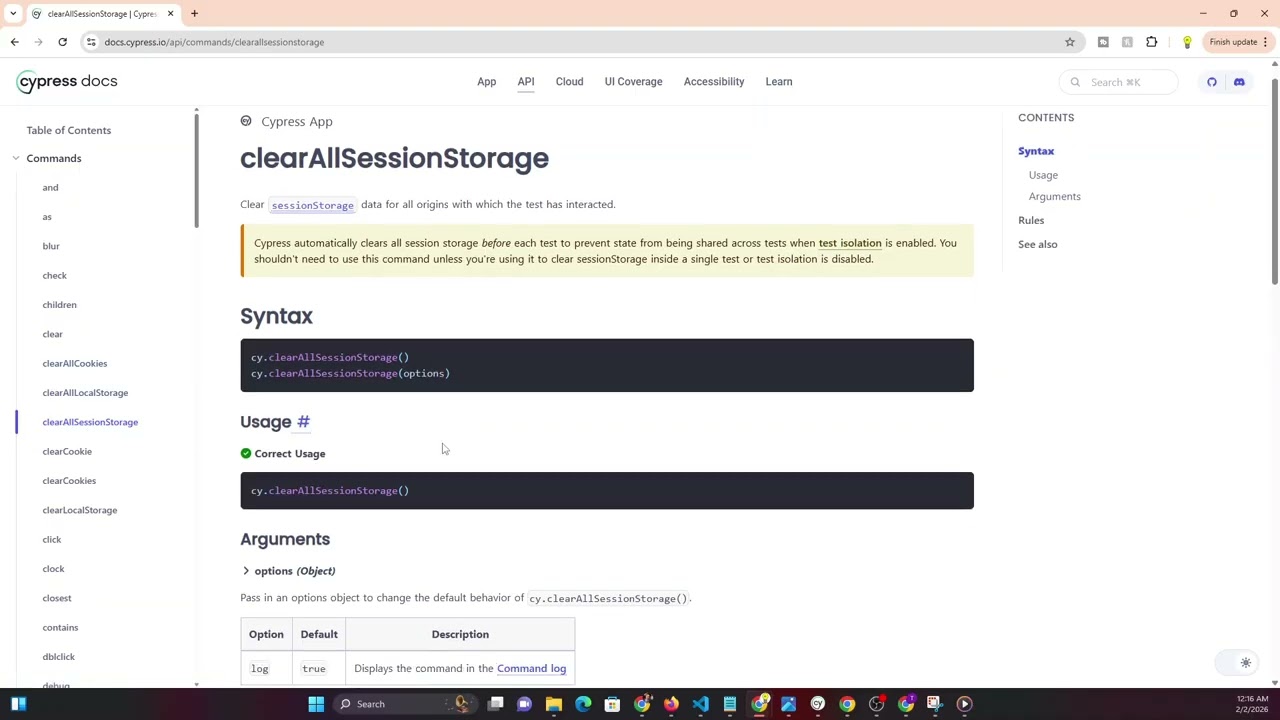Open the clearAllCookies command in the sidebar
Viewport: 1280px width, 720px height.
[74, 364]
